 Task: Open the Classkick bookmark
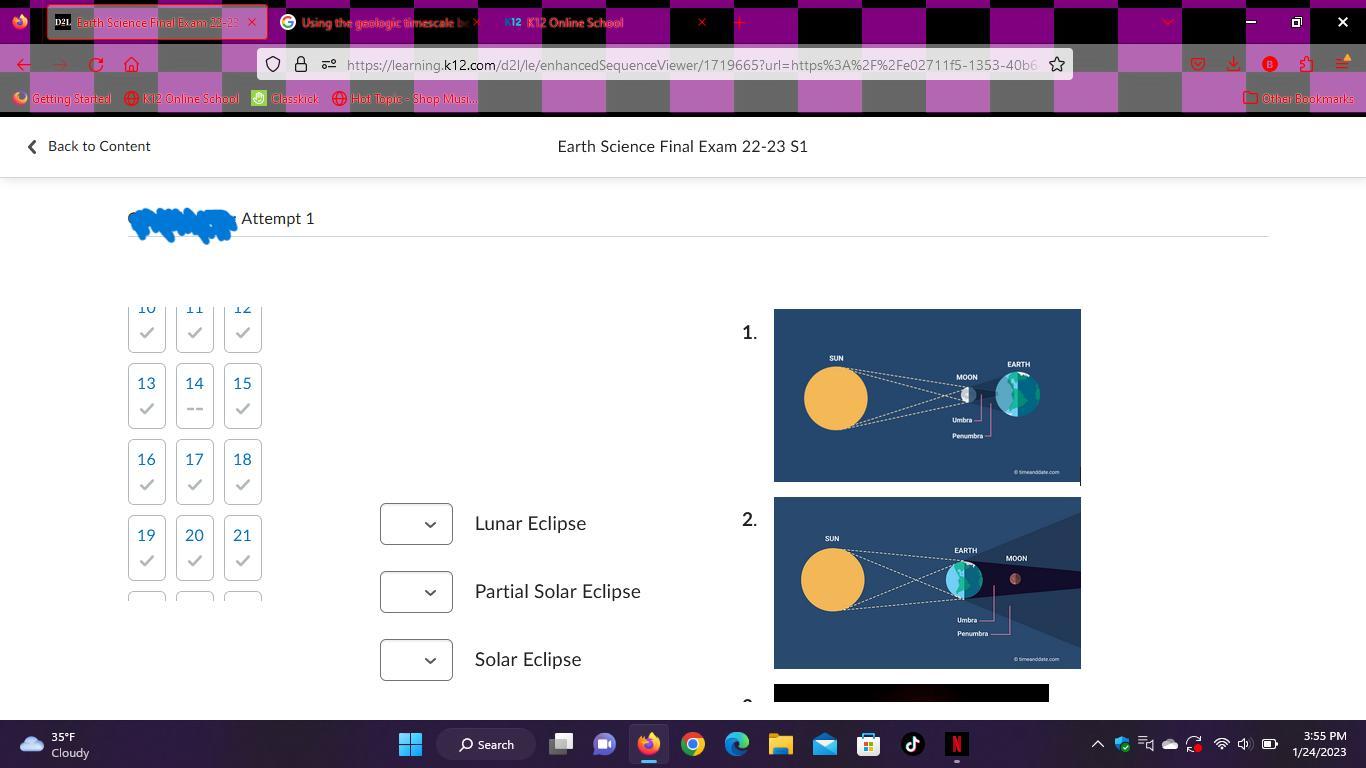click(x=285, y=98)
